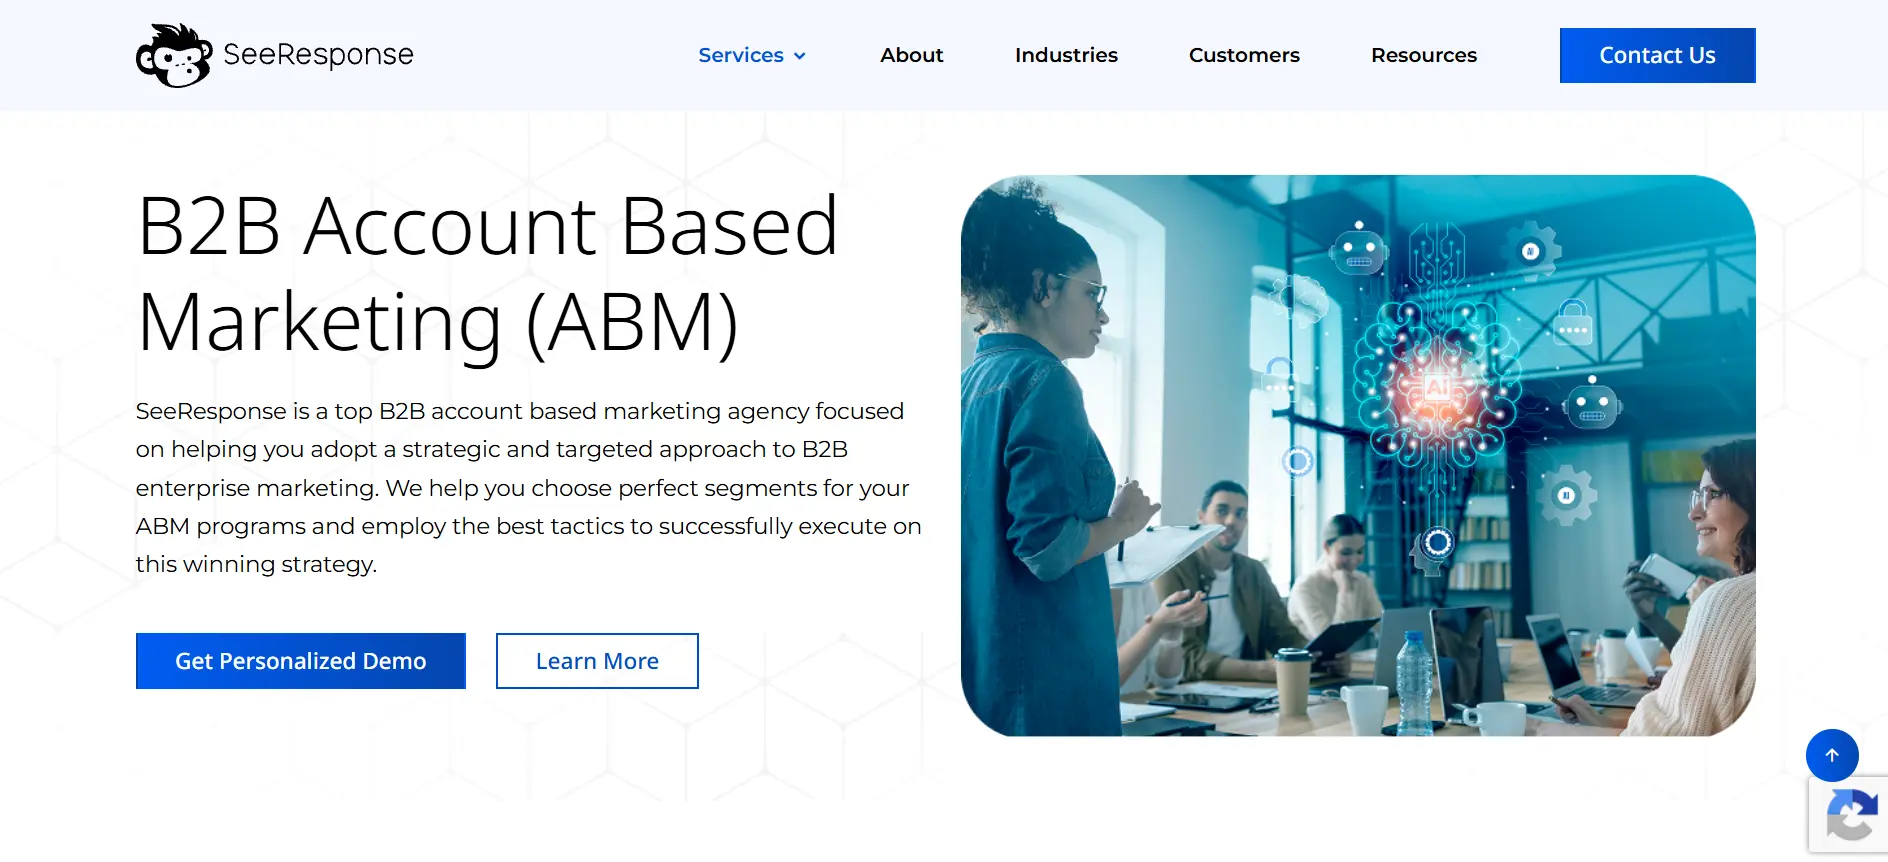1888x862 pixels.
Task: Click Get Personalized Demo button
Action: click(x=301, y=661)
